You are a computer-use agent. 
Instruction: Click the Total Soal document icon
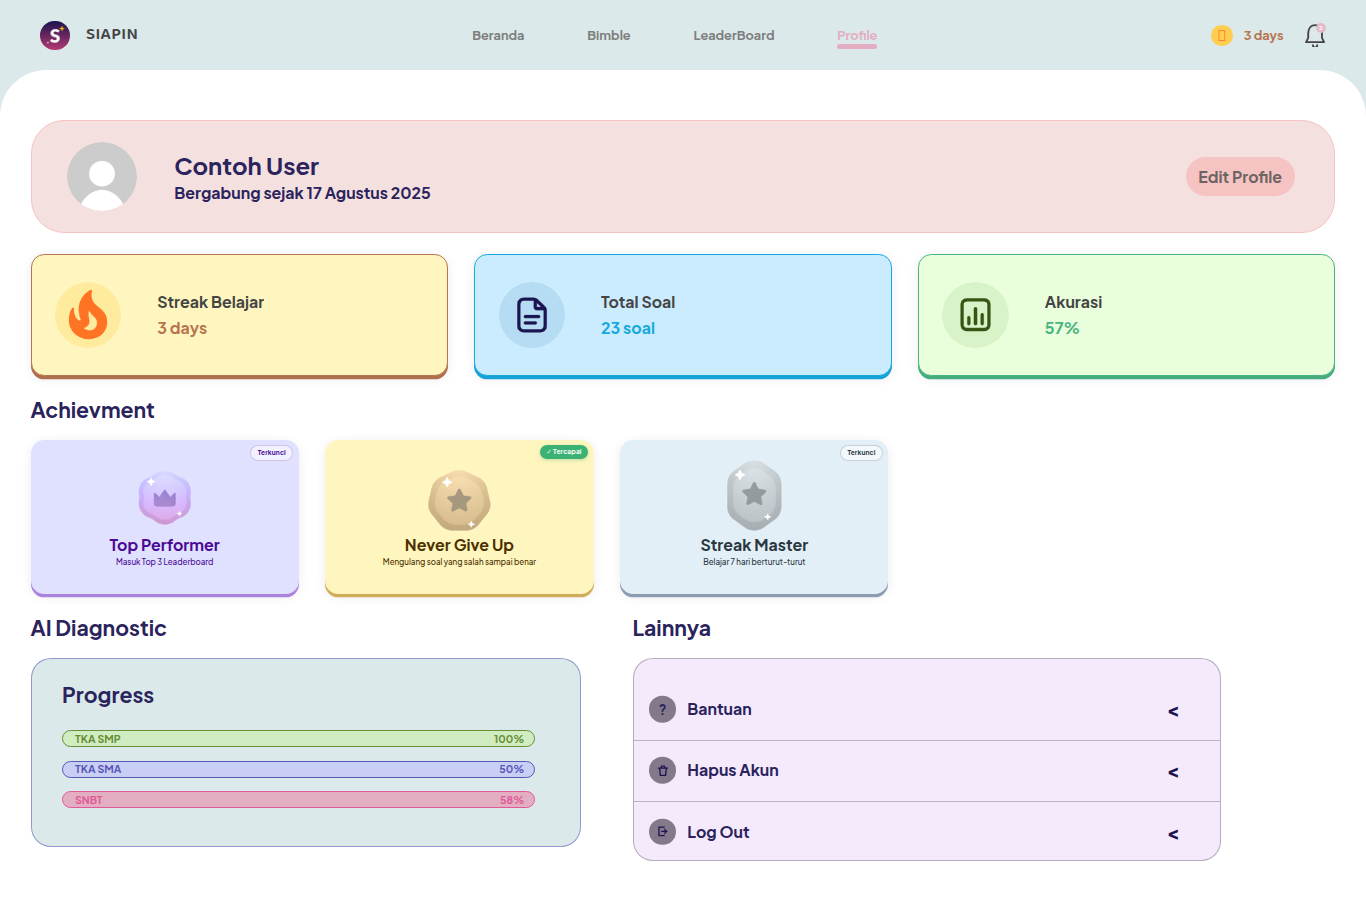(532, 315)
